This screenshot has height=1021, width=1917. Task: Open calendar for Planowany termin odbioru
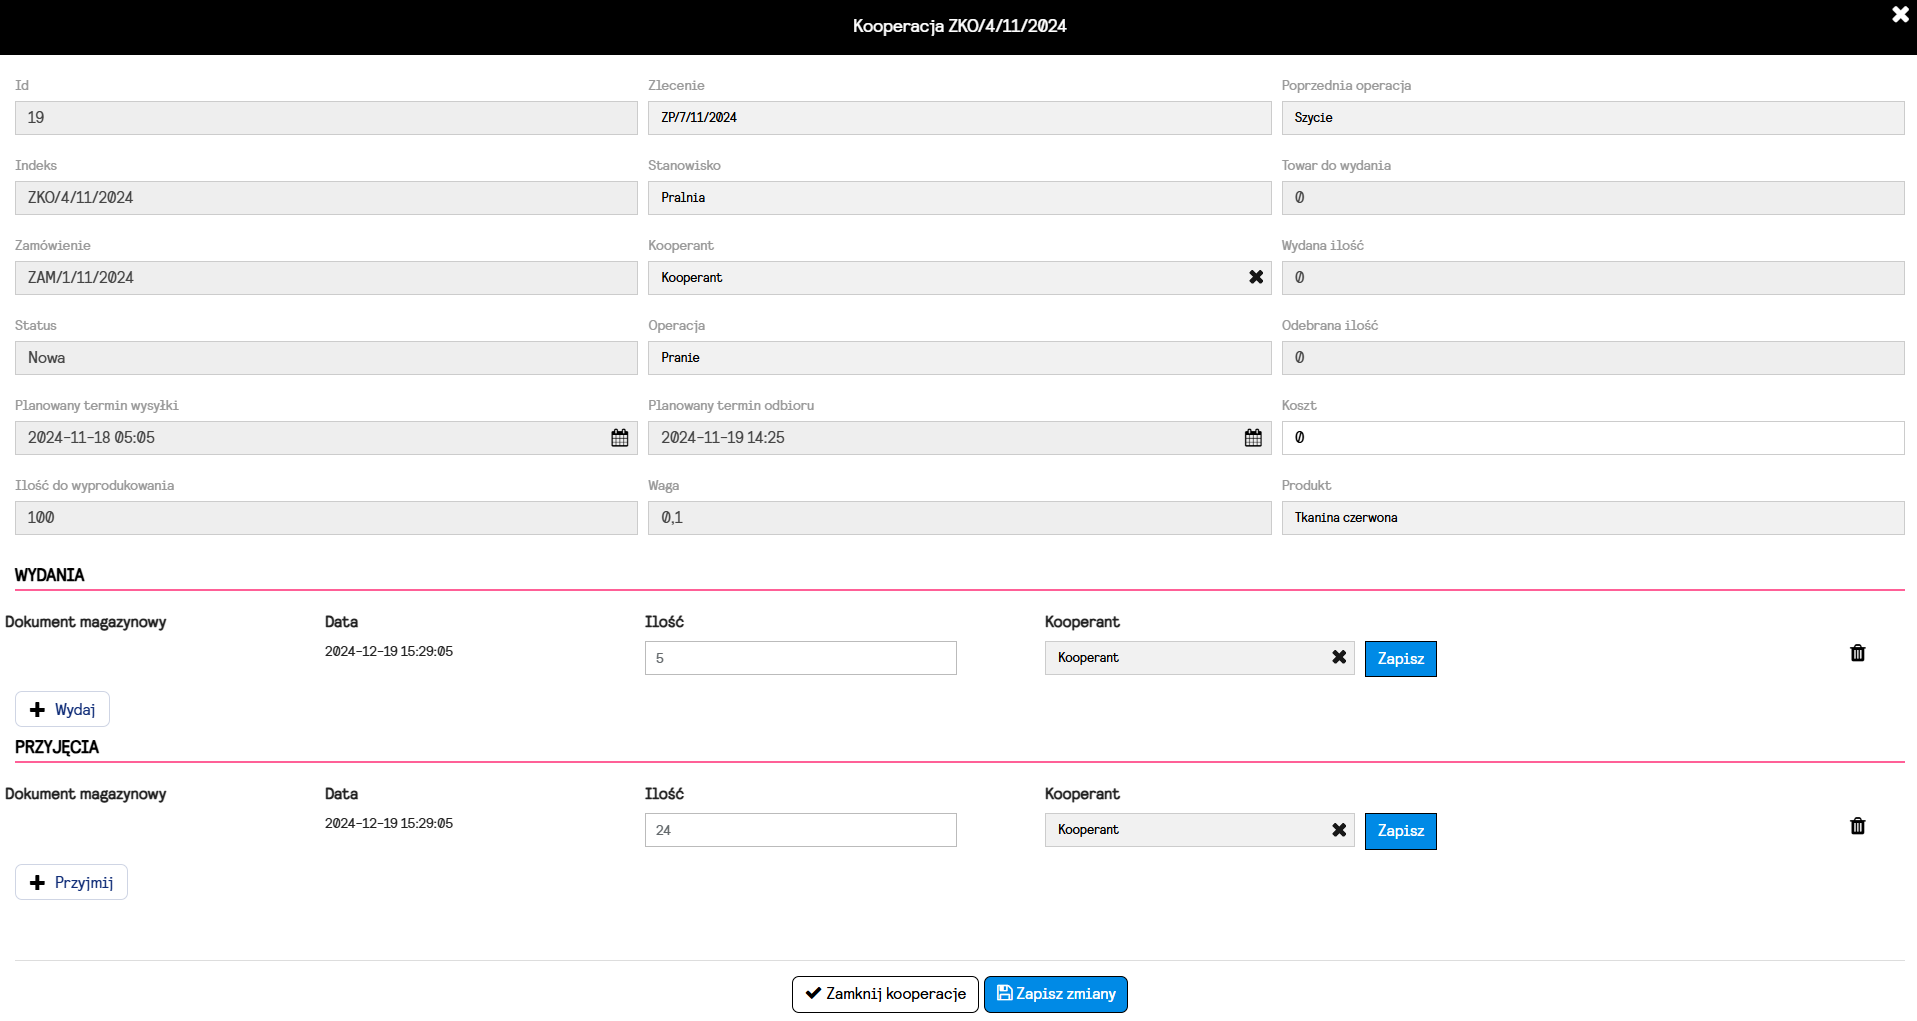(x=1253, y=438)
